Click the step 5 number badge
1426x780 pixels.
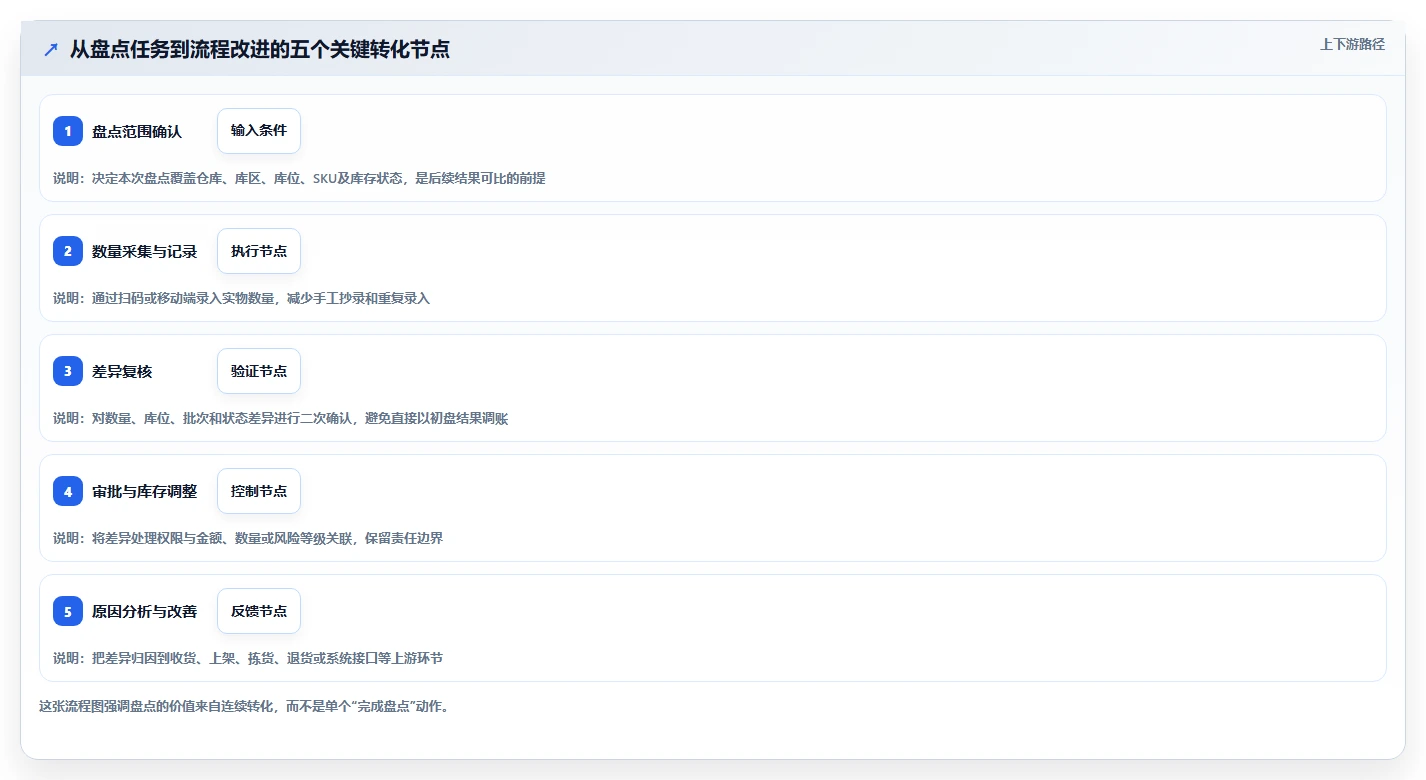click(68, 611)
